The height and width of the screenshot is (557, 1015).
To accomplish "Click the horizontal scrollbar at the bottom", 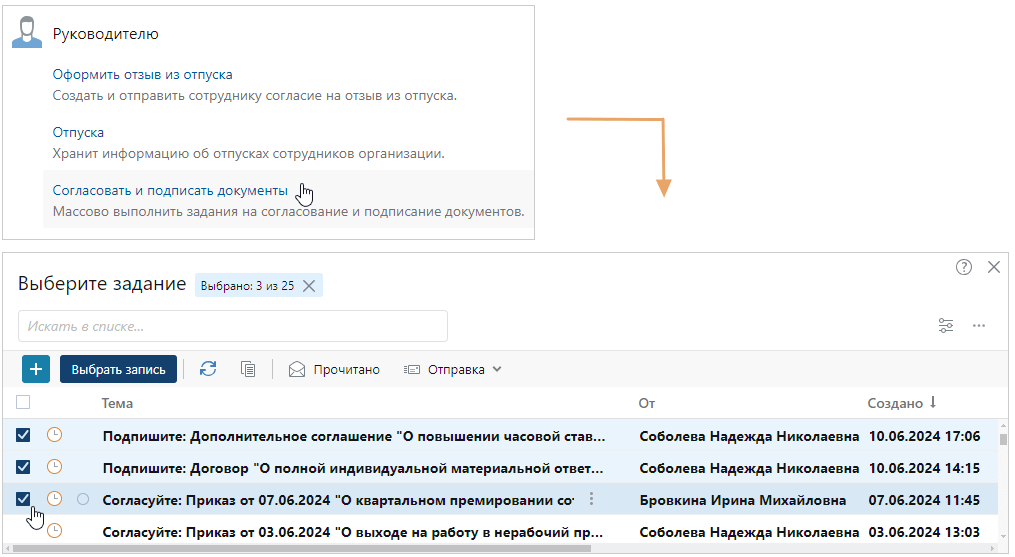I will 300,548.
